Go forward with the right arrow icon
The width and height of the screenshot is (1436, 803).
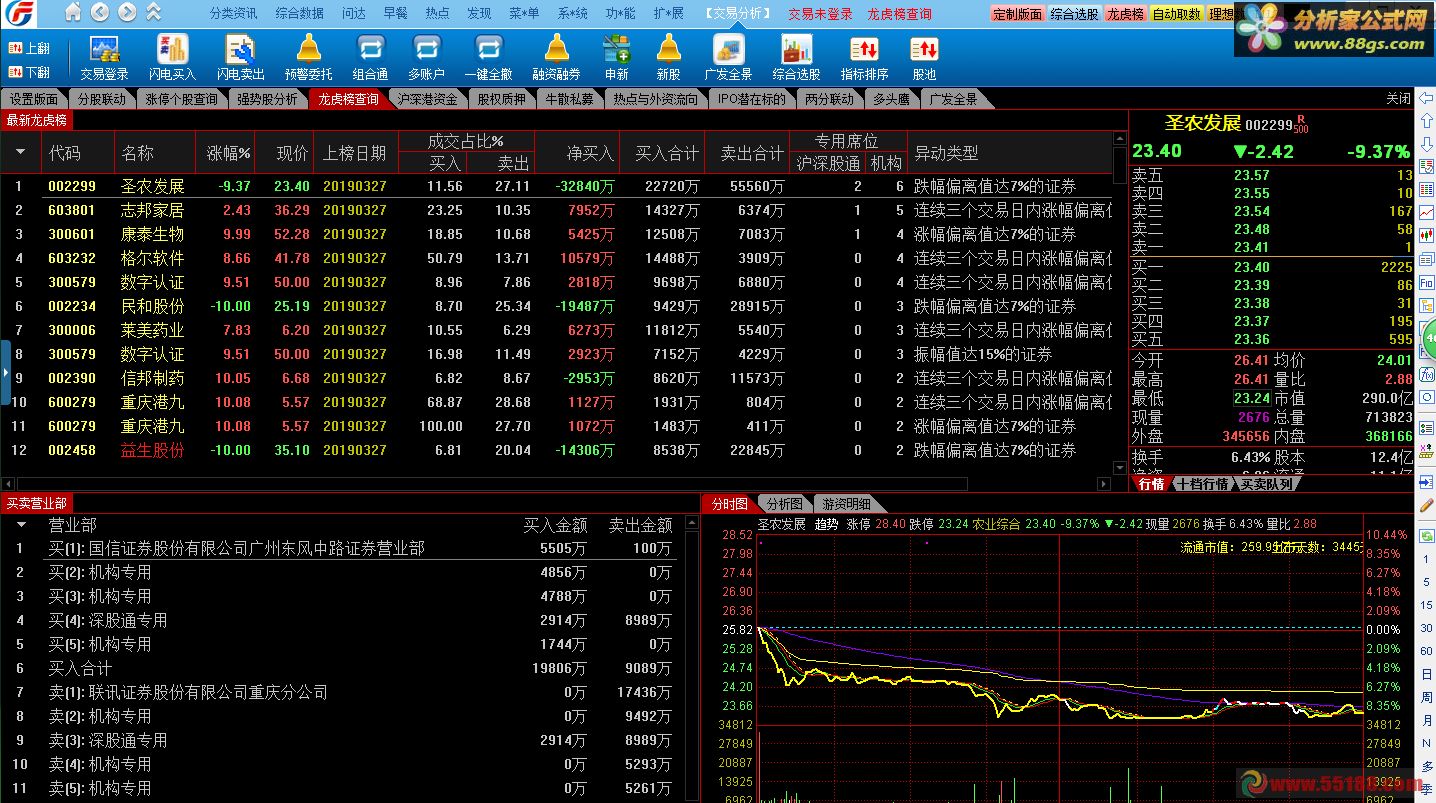126,13
